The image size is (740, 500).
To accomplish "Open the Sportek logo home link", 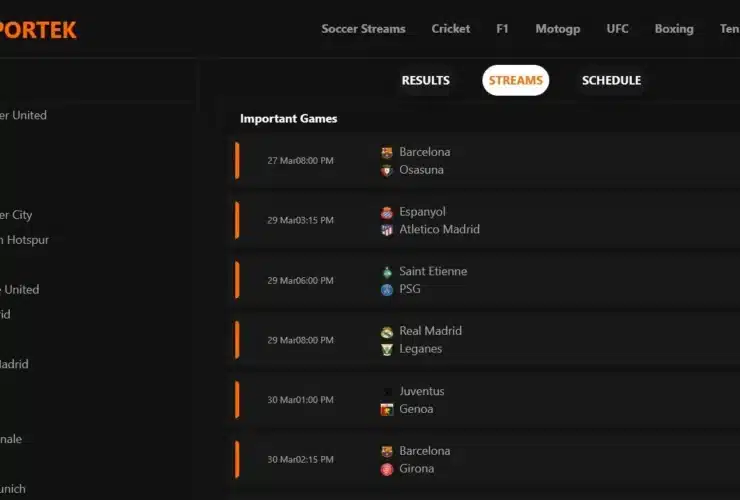I will 38,30.
